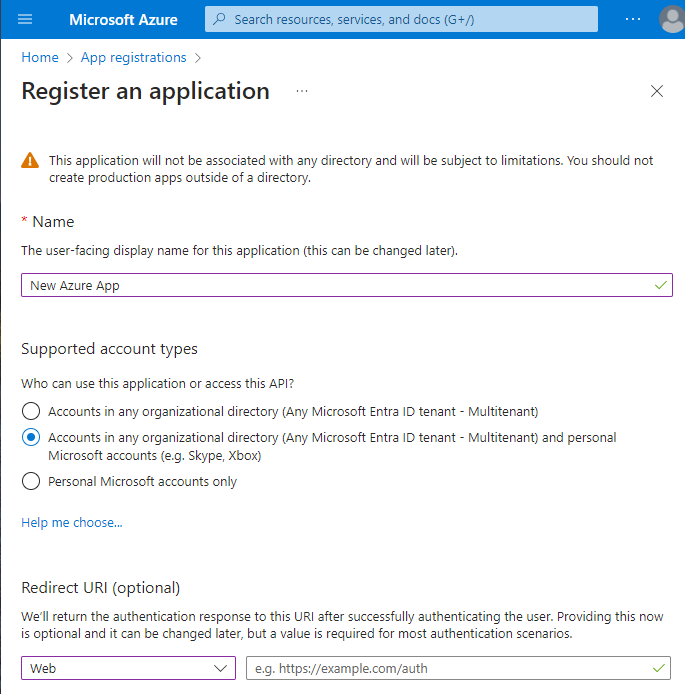Close the Register an application pane
The width and height of the screenshot is (685, 694).
coord(657,91)
